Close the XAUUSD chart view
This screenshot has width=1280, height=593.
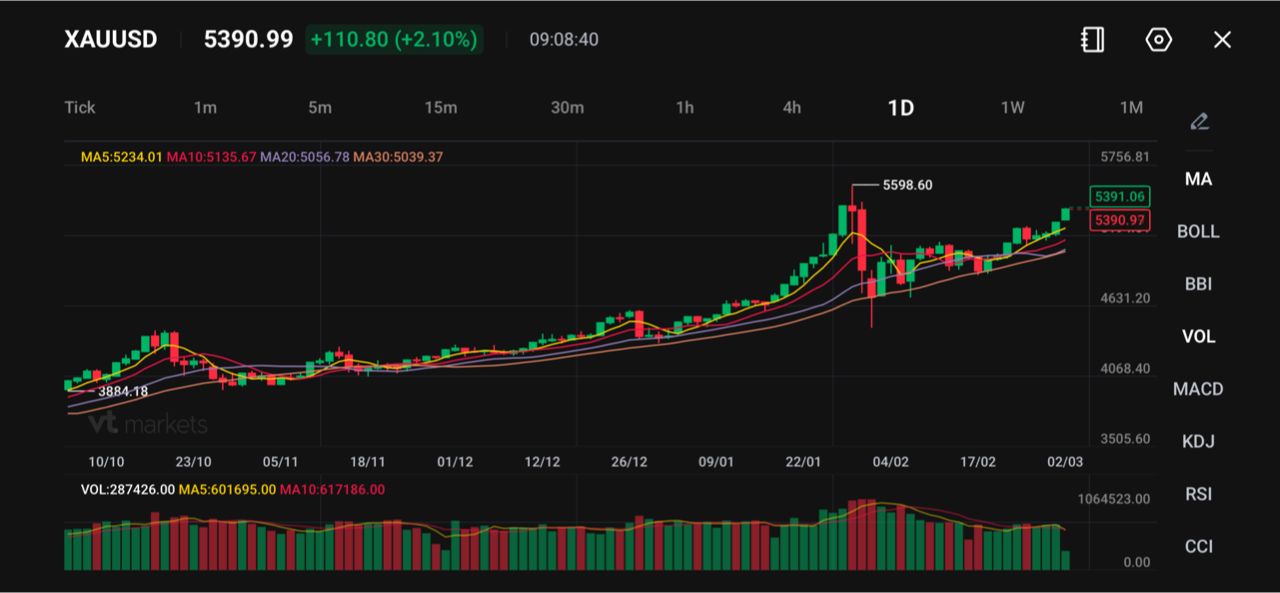tap(1222, 40)
